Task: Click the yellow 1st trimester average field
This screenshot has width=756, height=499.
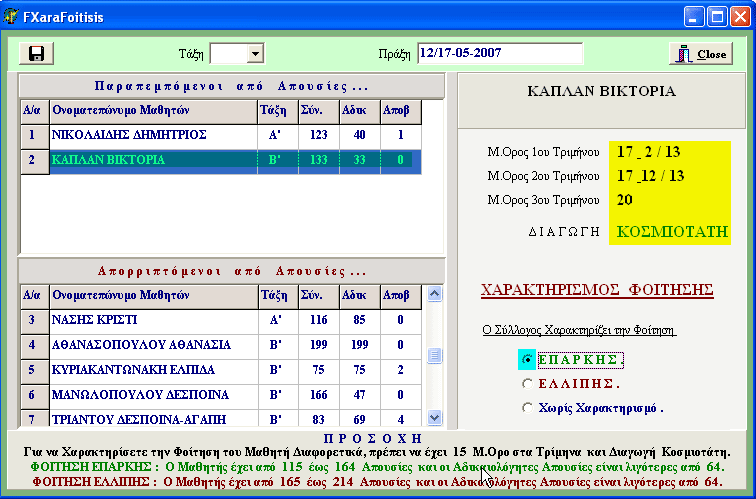Action: (670, 152)
